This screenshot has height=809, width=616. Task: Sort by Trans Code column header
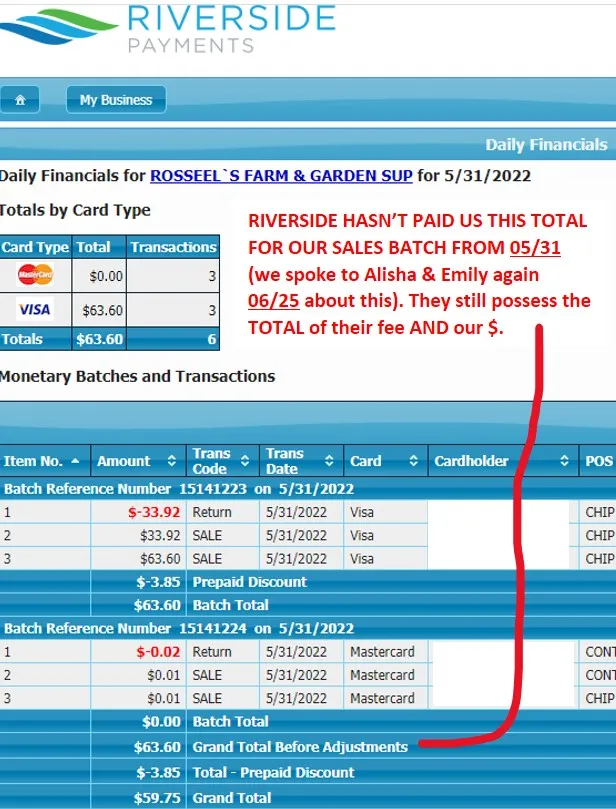tap(222, 461)
